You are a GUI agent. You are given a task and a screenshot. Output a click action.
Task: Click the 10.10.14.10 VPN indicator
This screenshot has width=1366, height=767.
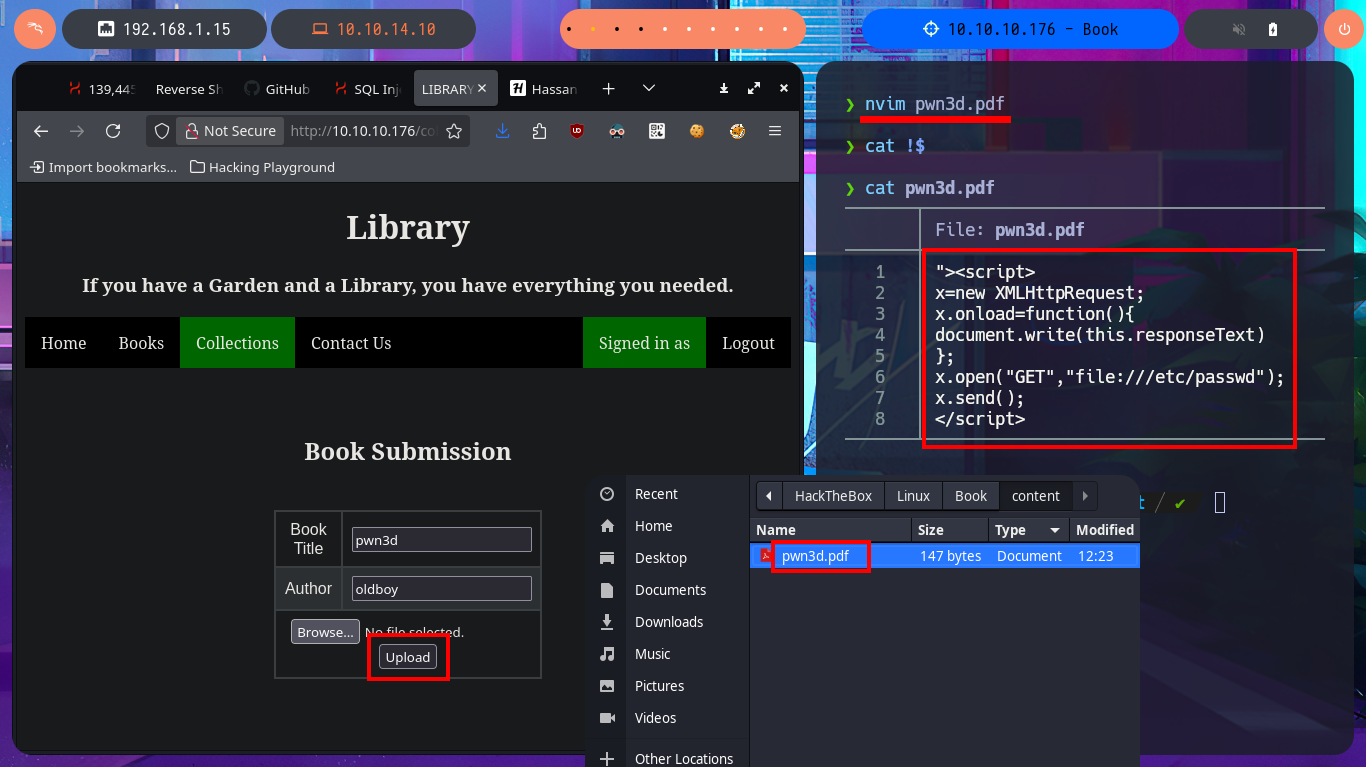tap(373, 29)
